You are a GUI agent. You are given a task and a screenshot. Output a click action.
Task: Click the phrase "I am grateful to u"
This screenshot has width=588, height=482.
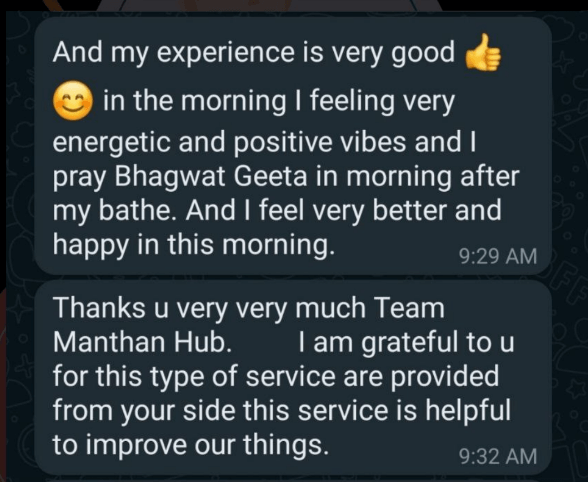[x=406, y=342]
